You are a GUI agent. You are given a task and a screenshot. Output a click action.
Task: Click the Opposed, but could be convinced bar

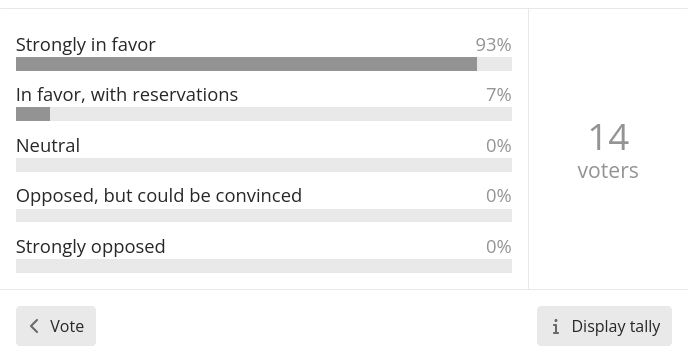(264, 215)
